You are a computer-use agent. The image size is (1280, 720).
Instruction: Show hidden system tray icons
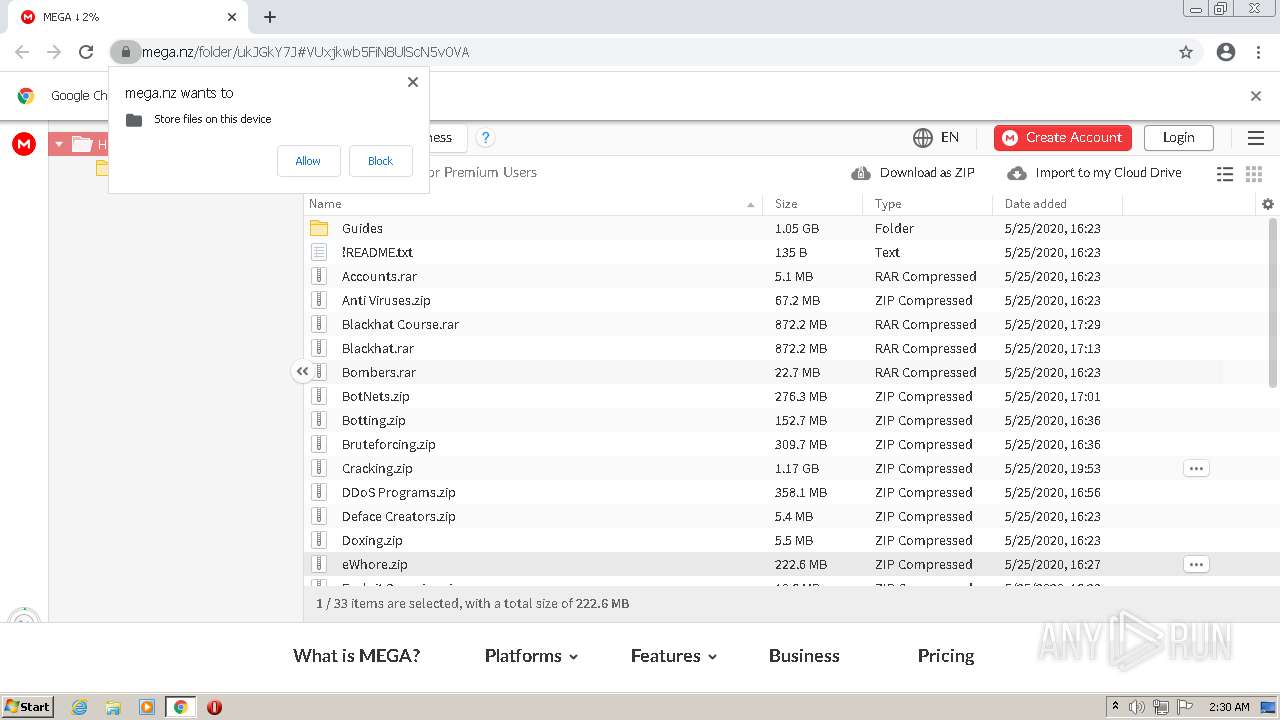[x=1115, y=707]
